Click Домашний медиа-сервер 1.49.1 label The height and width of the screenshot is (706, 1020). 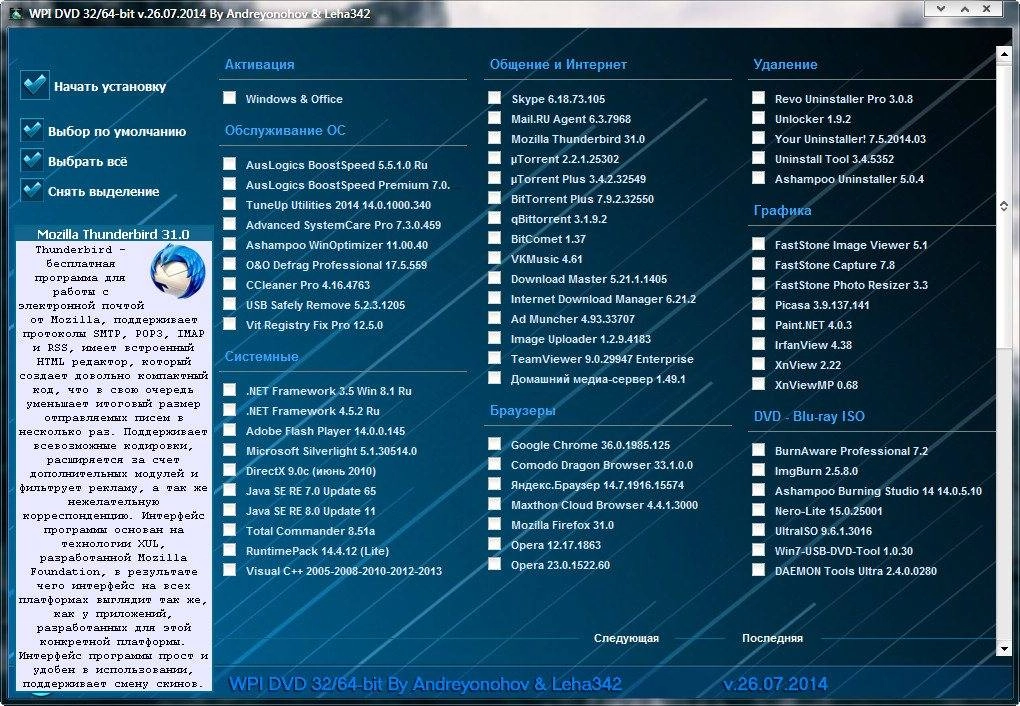598,379
